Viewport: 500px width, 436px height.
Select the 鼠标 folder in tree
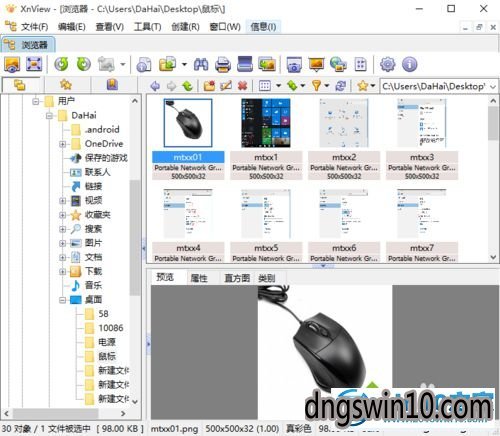[107, 356]
